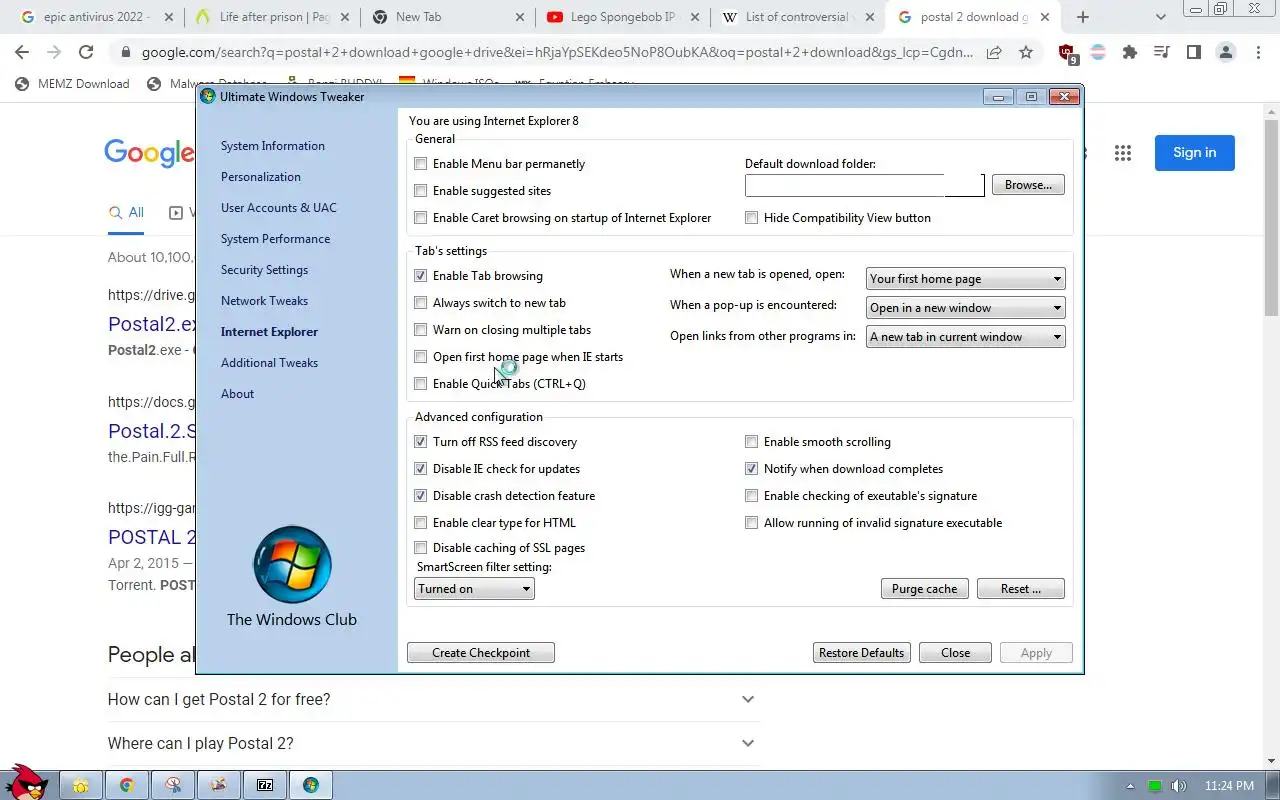Bookmark this page with the star icon

point(1026,53)
